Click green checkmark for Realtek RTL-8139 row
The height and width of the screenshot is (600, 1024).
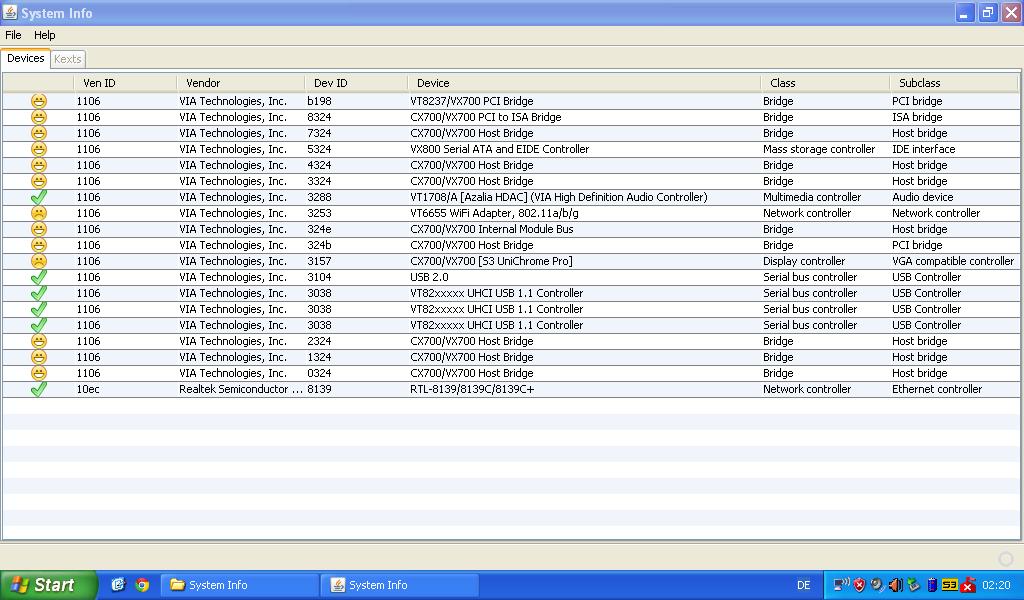[x=39, y=389]
